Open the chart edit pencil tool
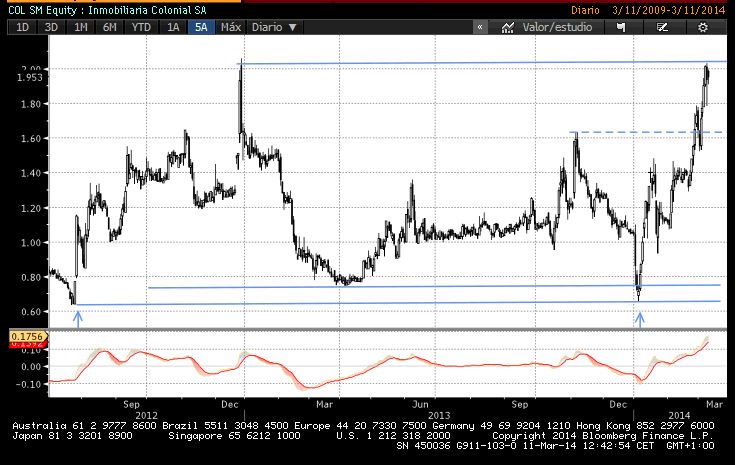The width and height of the screenshot is (736, 465). pyautogui.click(x=662, y=27)
